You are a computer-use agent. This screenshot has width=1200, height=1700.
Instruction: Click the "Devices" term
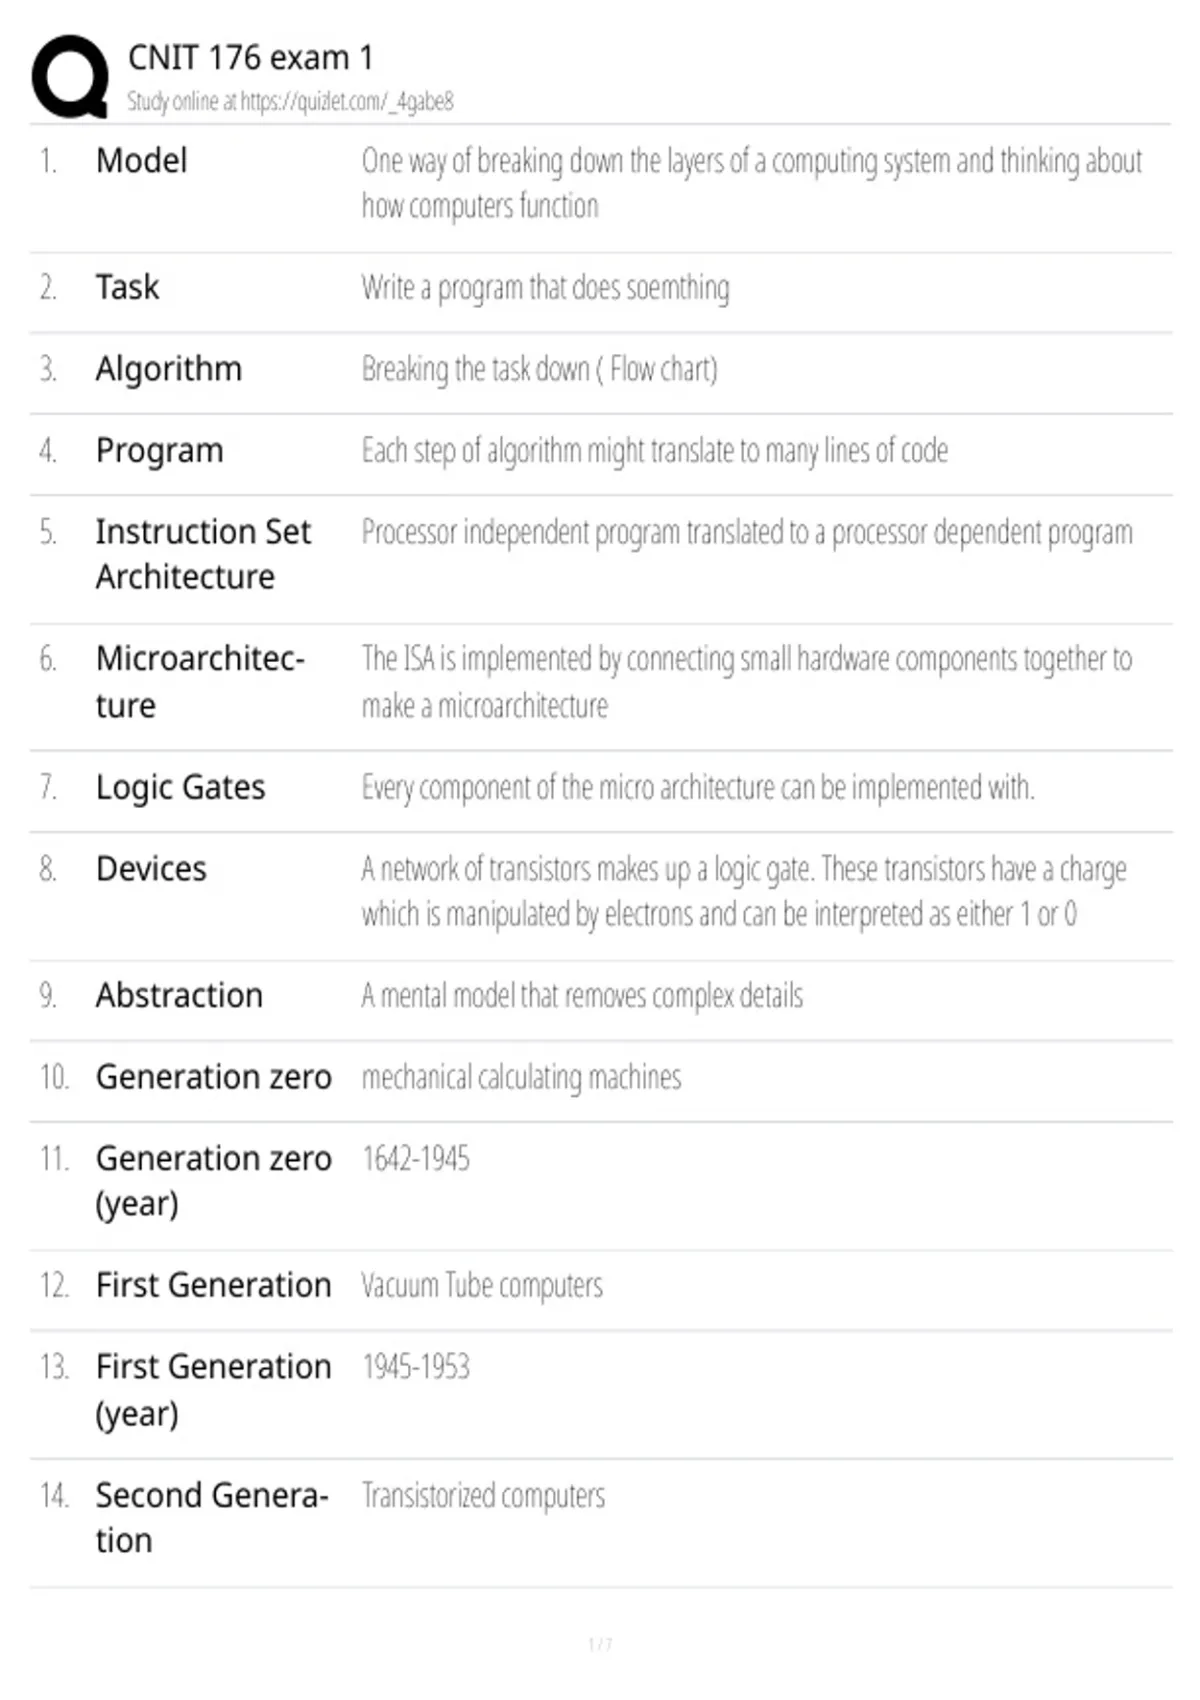151,869
